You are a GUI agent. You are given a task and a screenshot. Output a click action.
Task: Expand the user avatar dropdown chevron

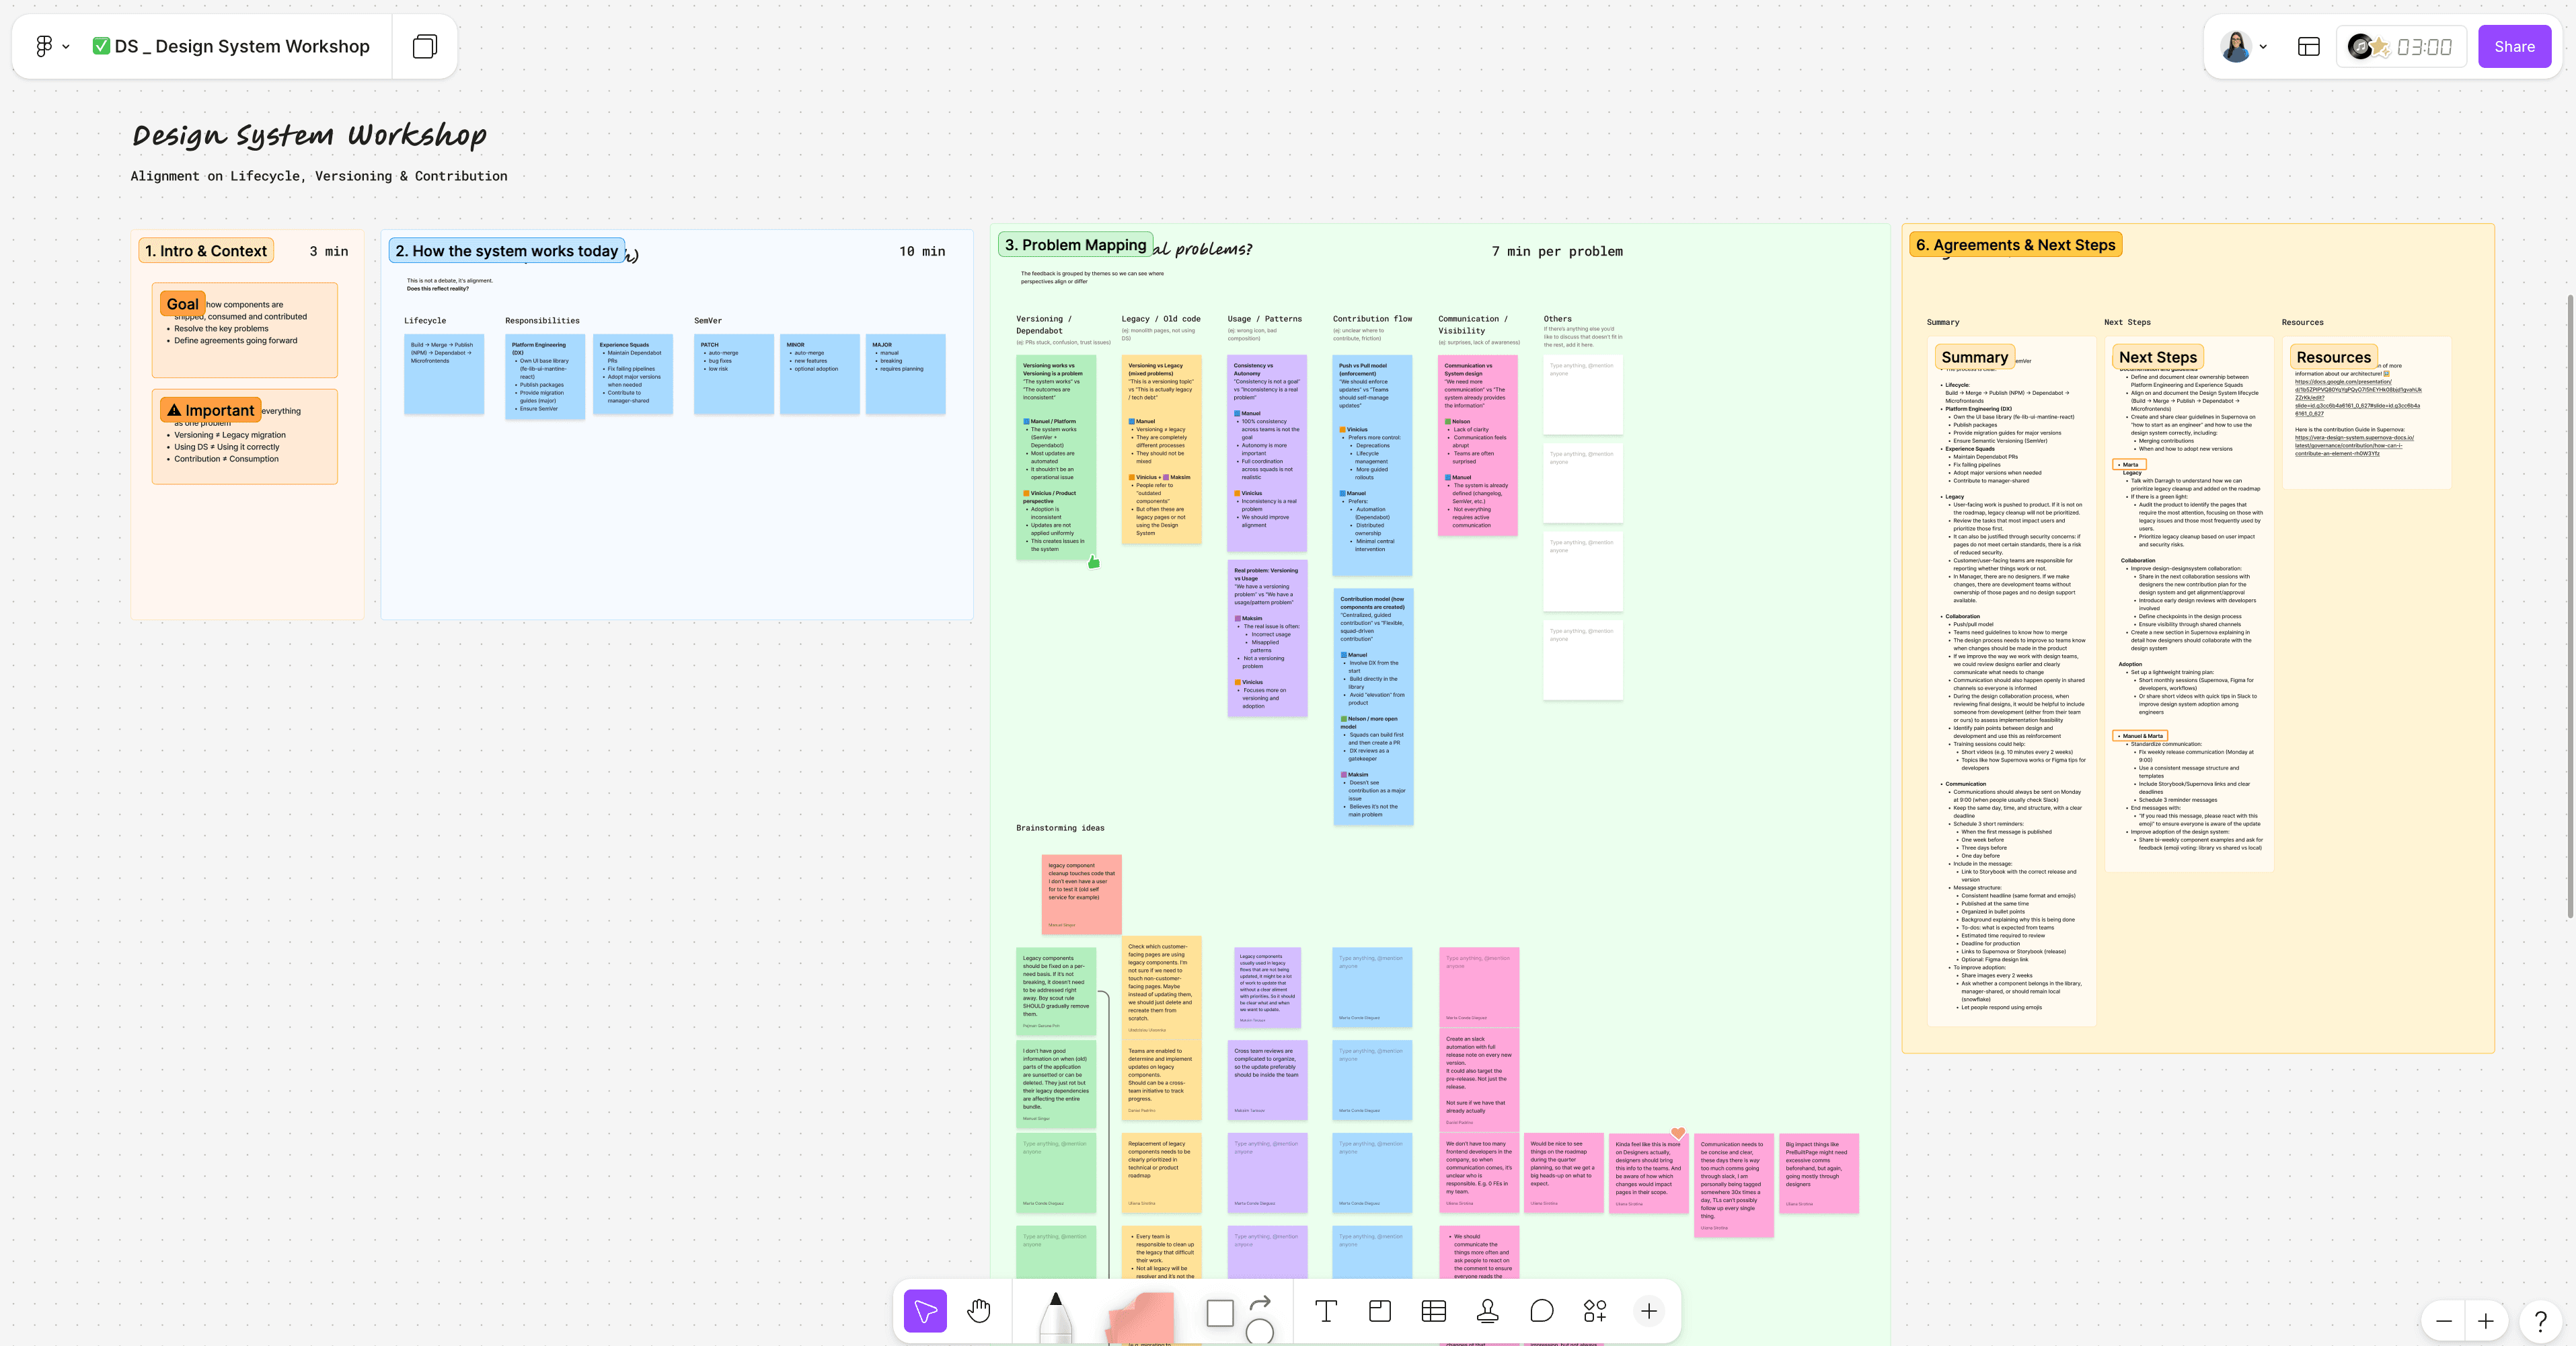[2263, 47]
